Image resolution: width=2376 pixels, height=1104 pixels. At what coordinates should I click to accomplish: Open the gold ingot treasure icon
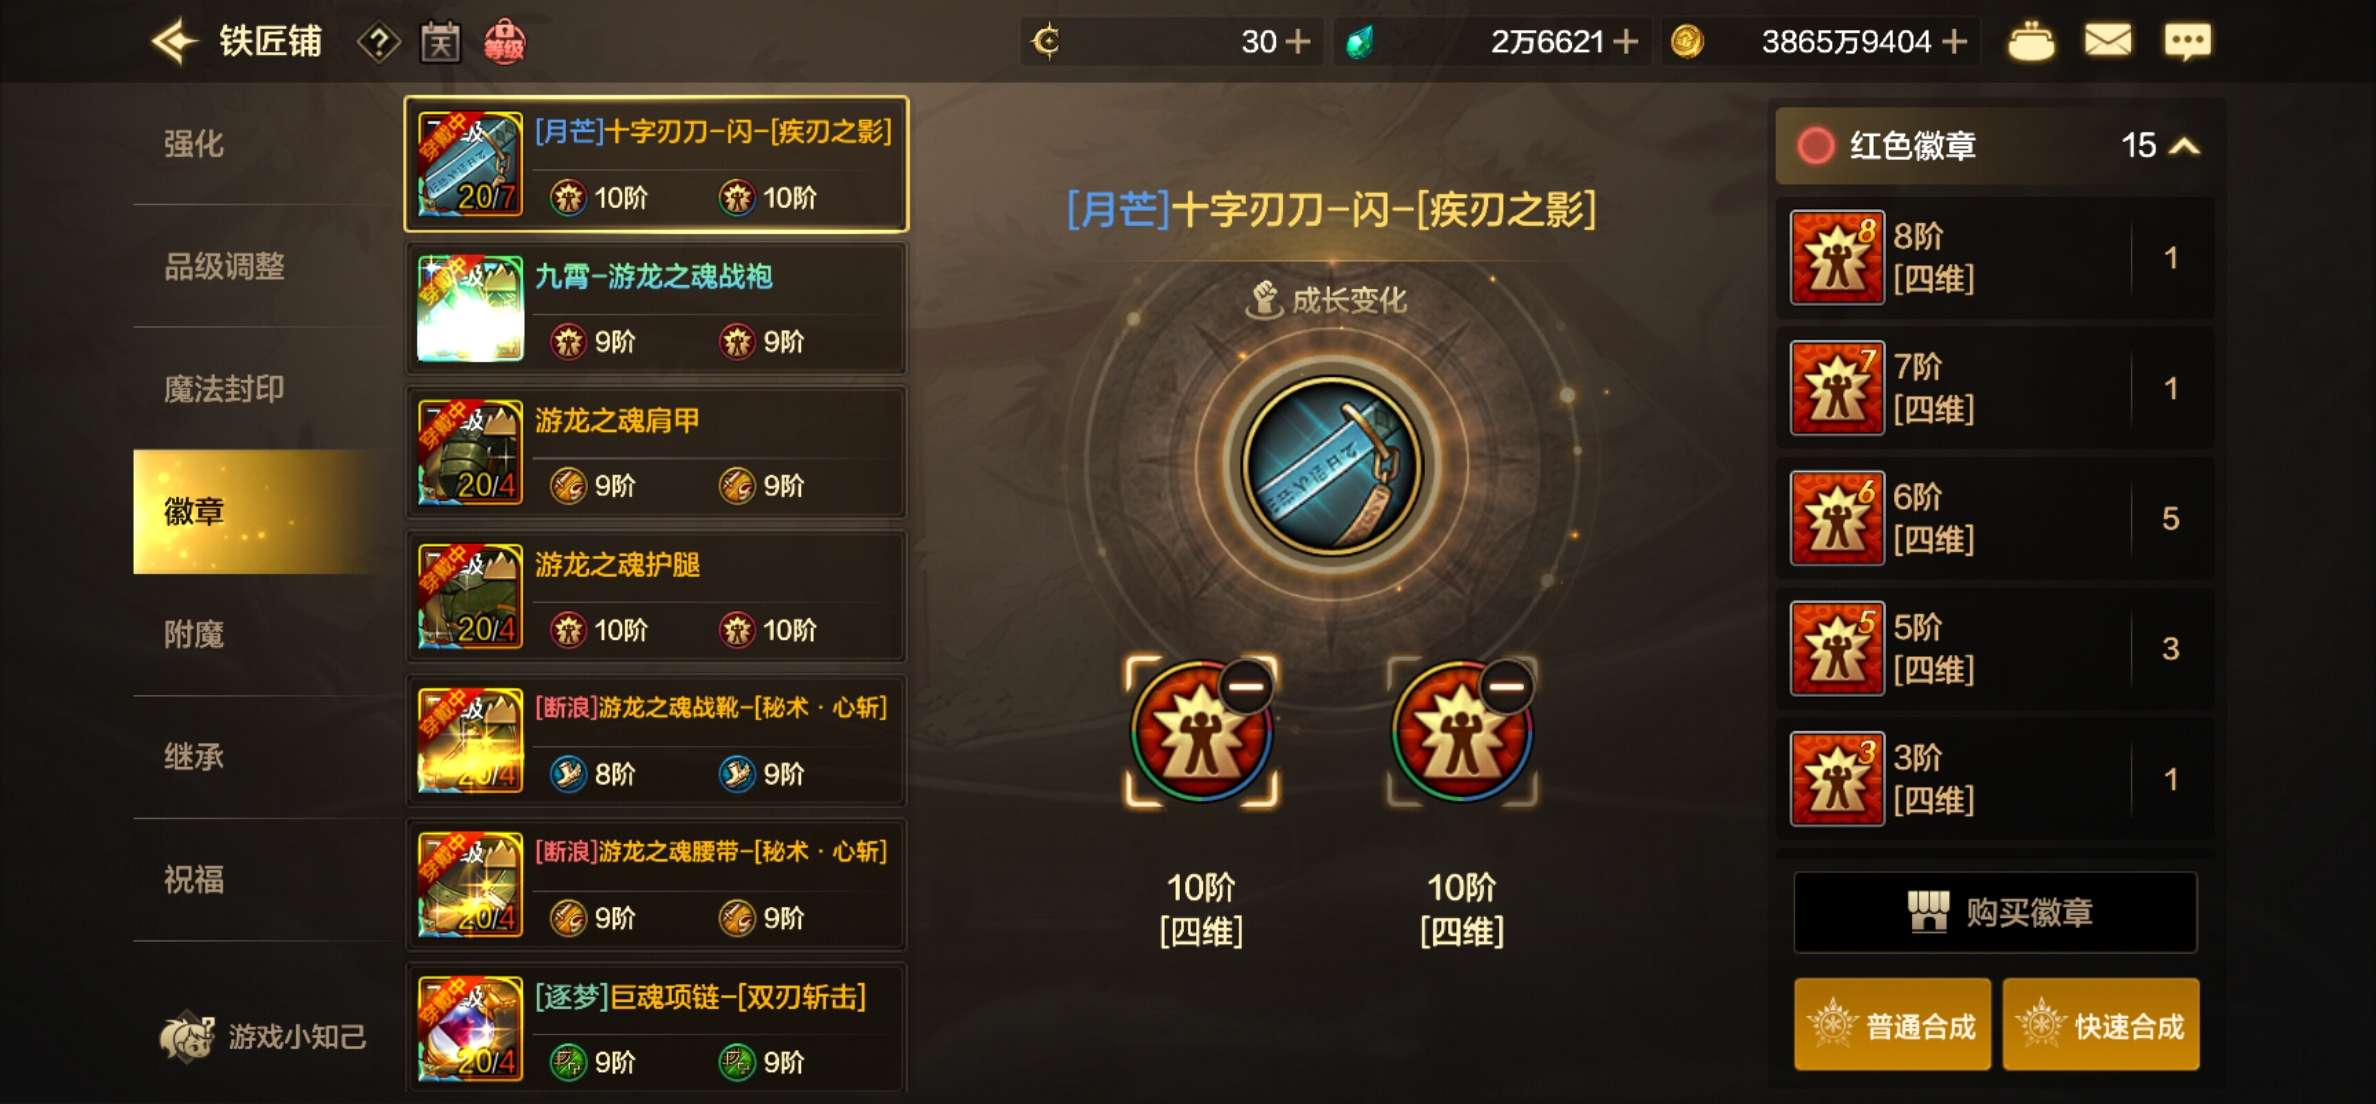click(2031, 42)
